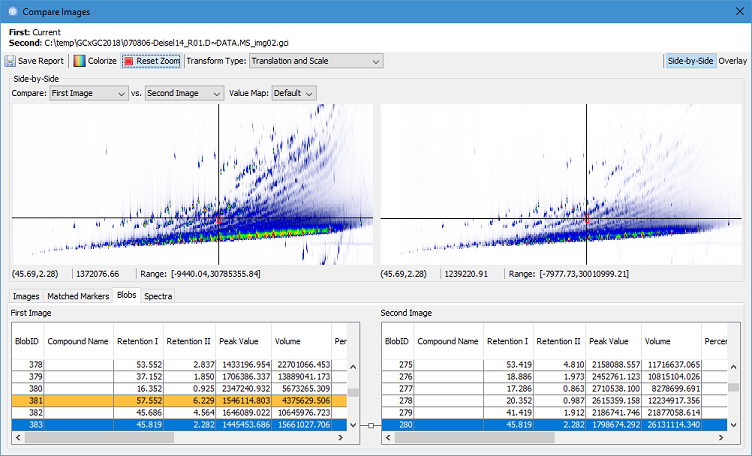Expand the First Image compare dropdown
Viewport: 752px width, 456px height.
(x=88, y=93)
